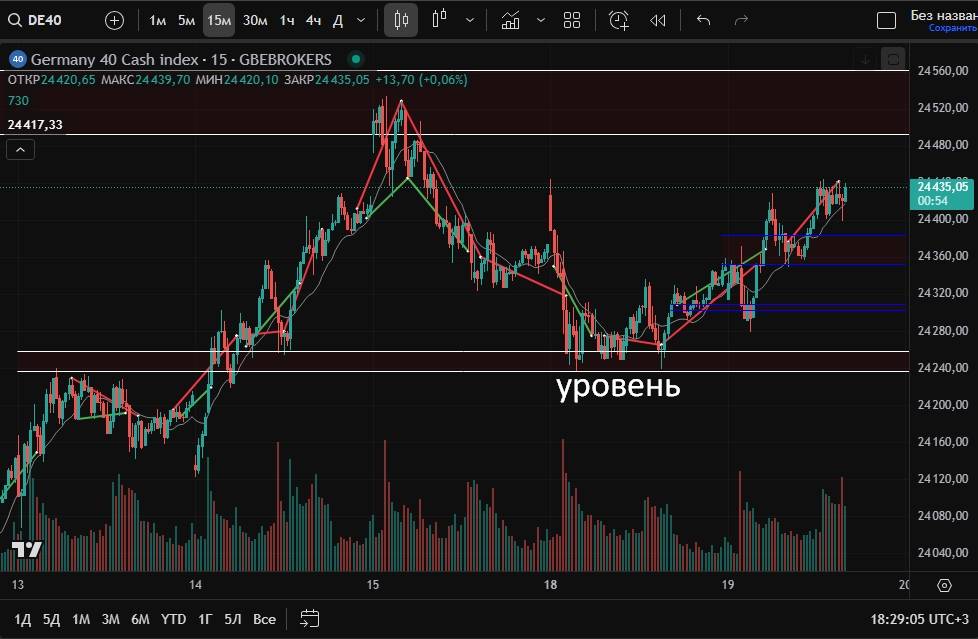Click the TradingView logo on the chart
The image size is (978, 639).
[27, 549]
